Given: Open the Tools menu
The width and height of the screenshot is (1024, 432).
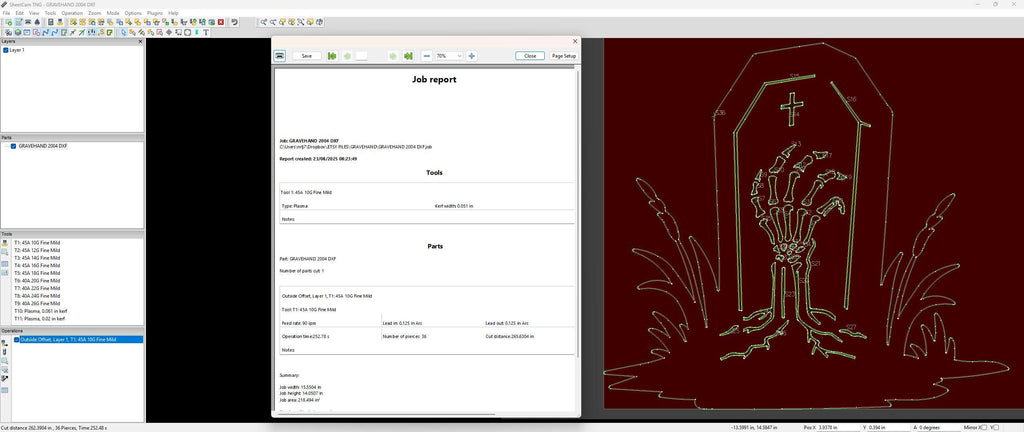Looking at the screenshot, I should (50, 13).
